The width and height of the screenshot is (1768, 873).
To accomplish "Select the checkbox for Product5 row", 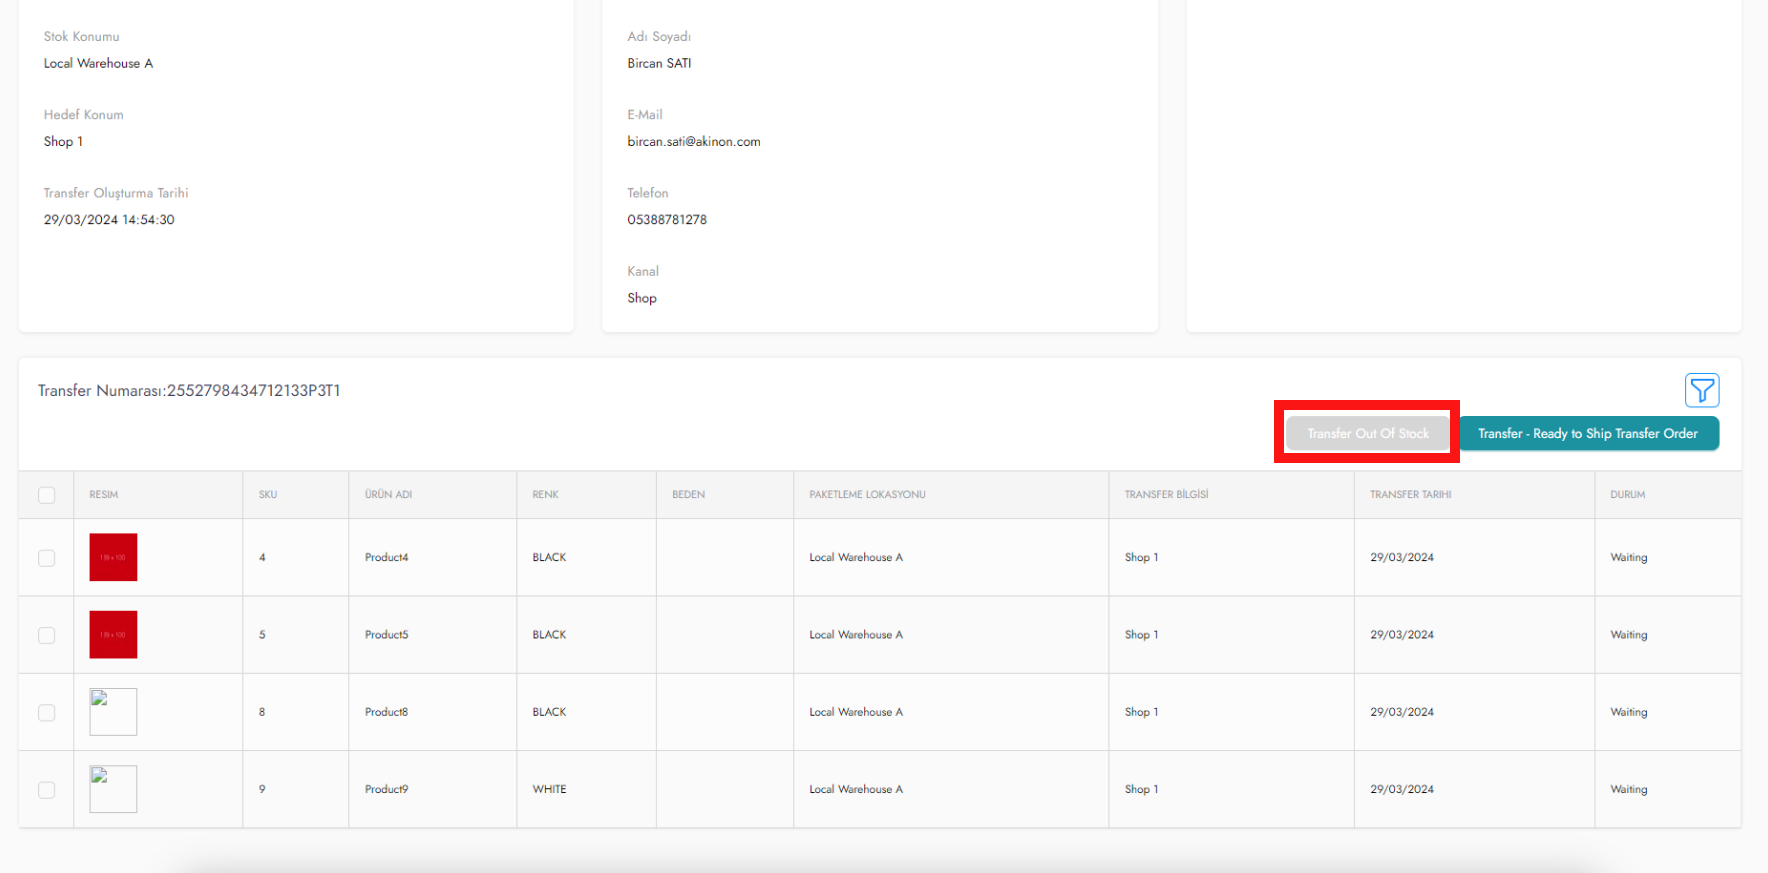I will pos(46,635).
